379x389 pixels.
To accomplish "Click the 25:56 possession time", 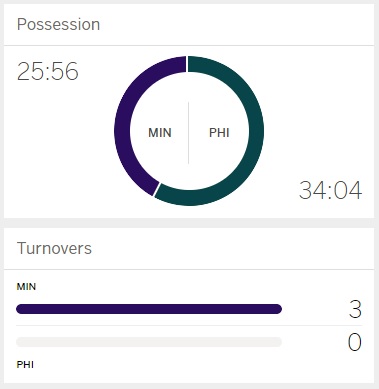I will pyautogui.click(x=48, y=71).
